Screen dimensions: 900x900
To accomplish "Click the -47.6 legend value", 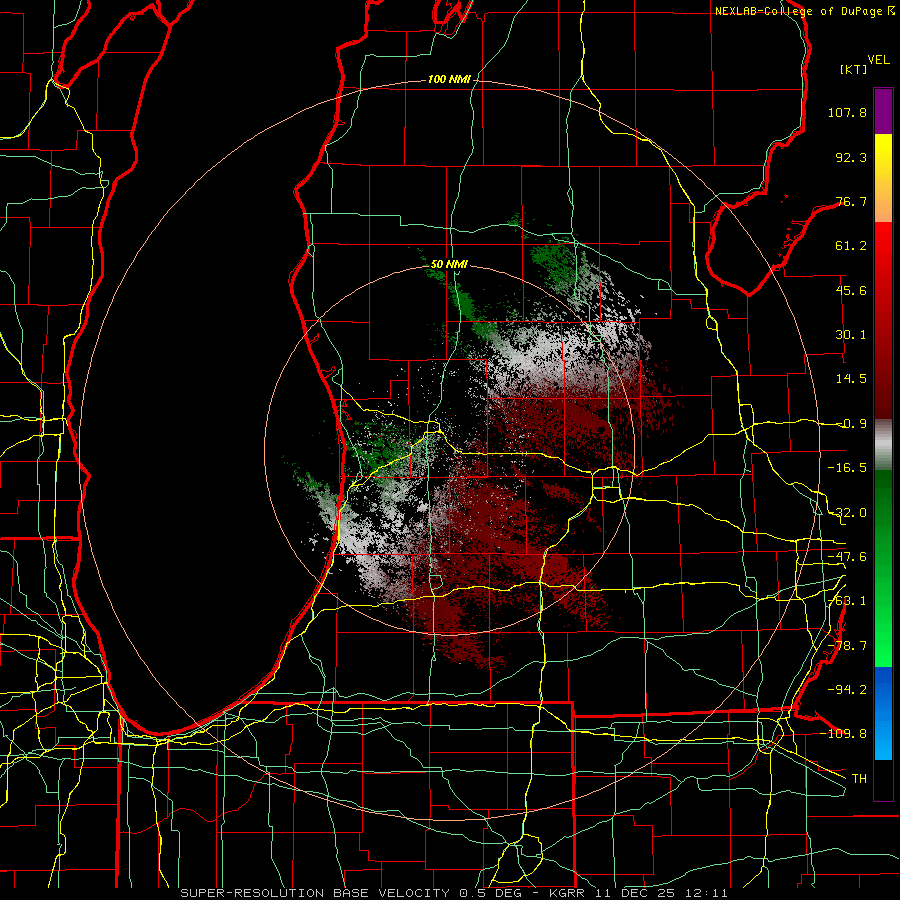I will (847, 557).
